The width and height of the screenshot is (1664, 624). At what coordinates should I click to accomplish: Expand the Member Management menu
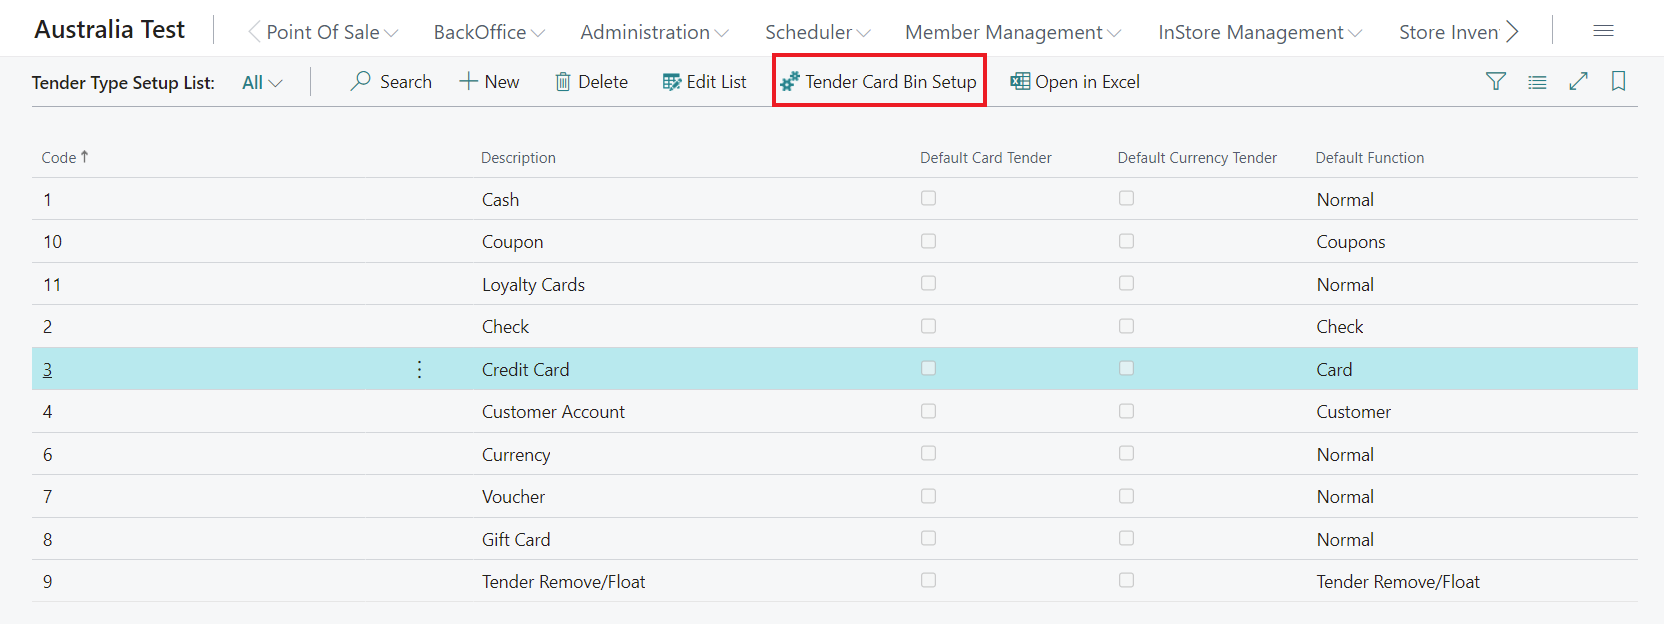click(1012, 32)
